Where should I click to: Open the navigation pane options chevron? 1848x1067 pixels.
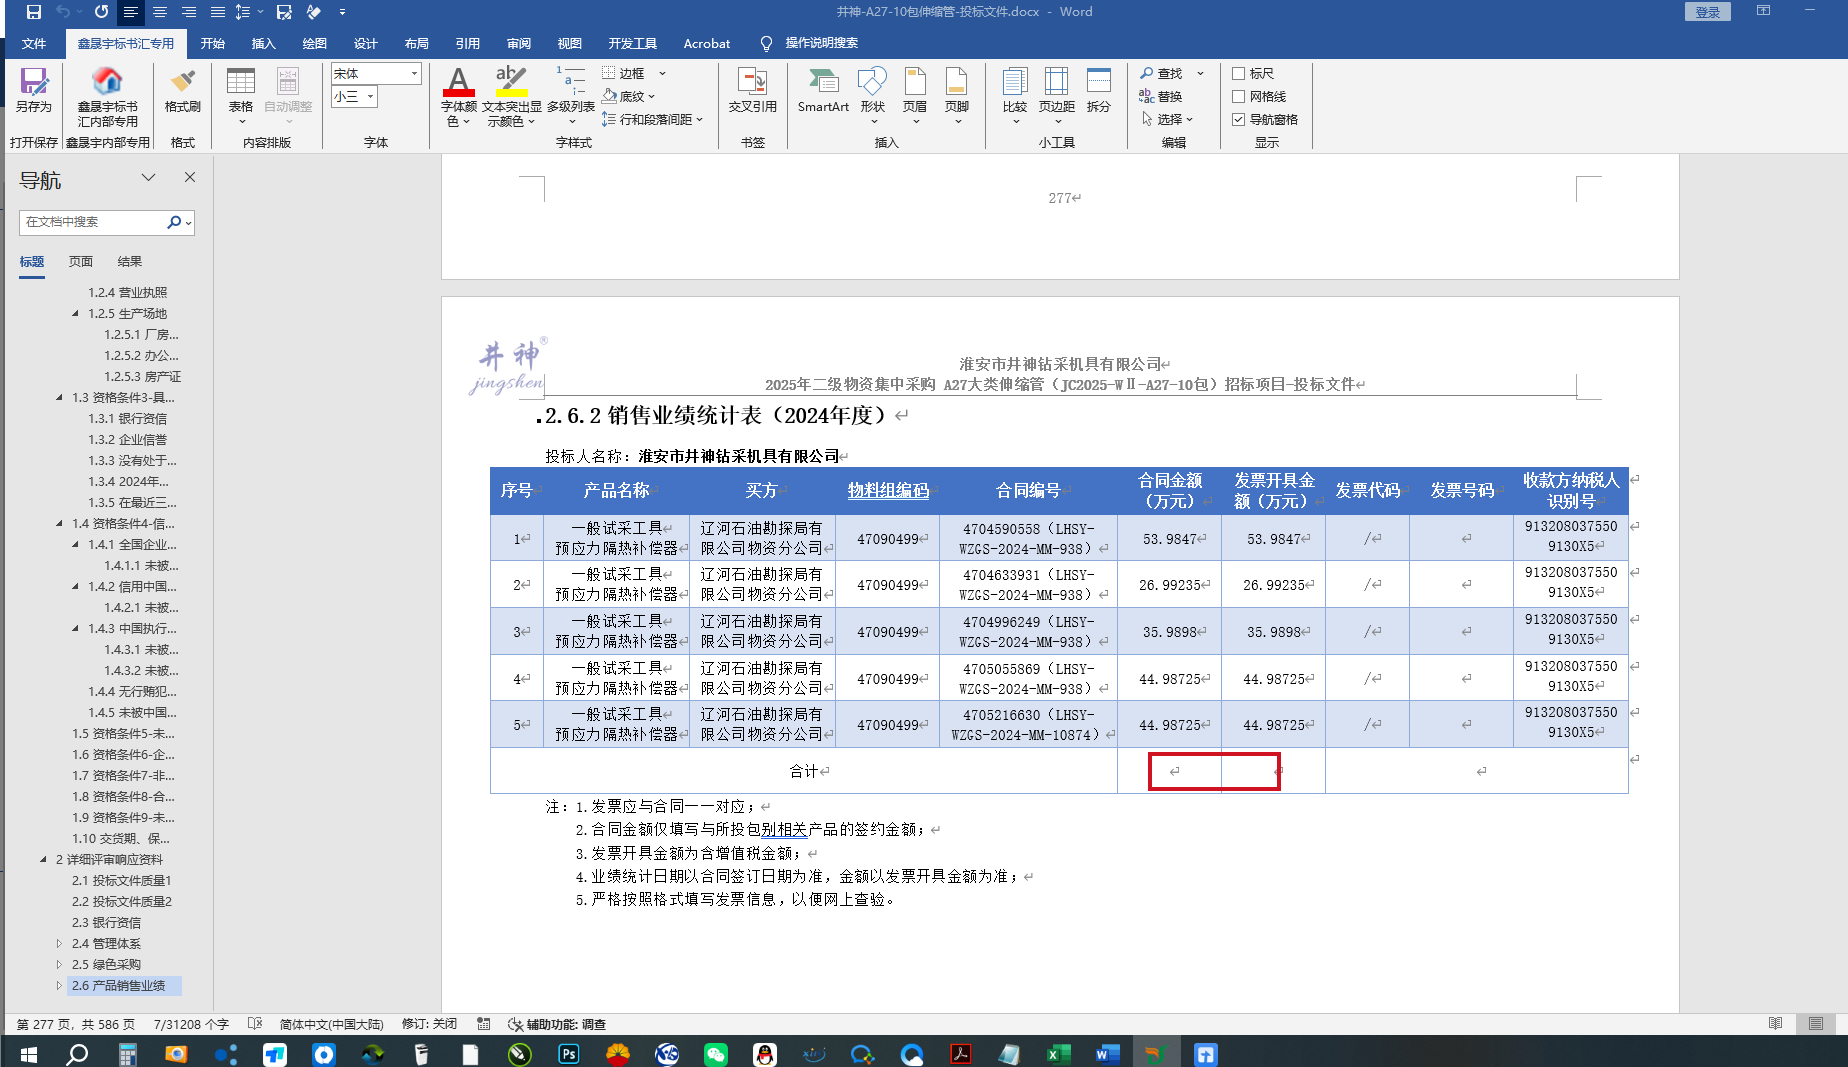tap(148, 177)
